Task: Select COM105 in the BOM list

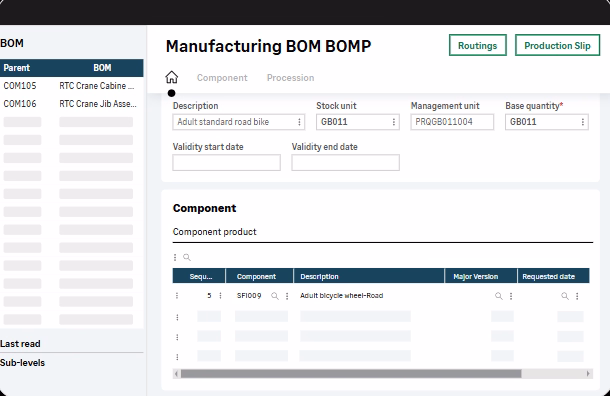Action: 20,86
